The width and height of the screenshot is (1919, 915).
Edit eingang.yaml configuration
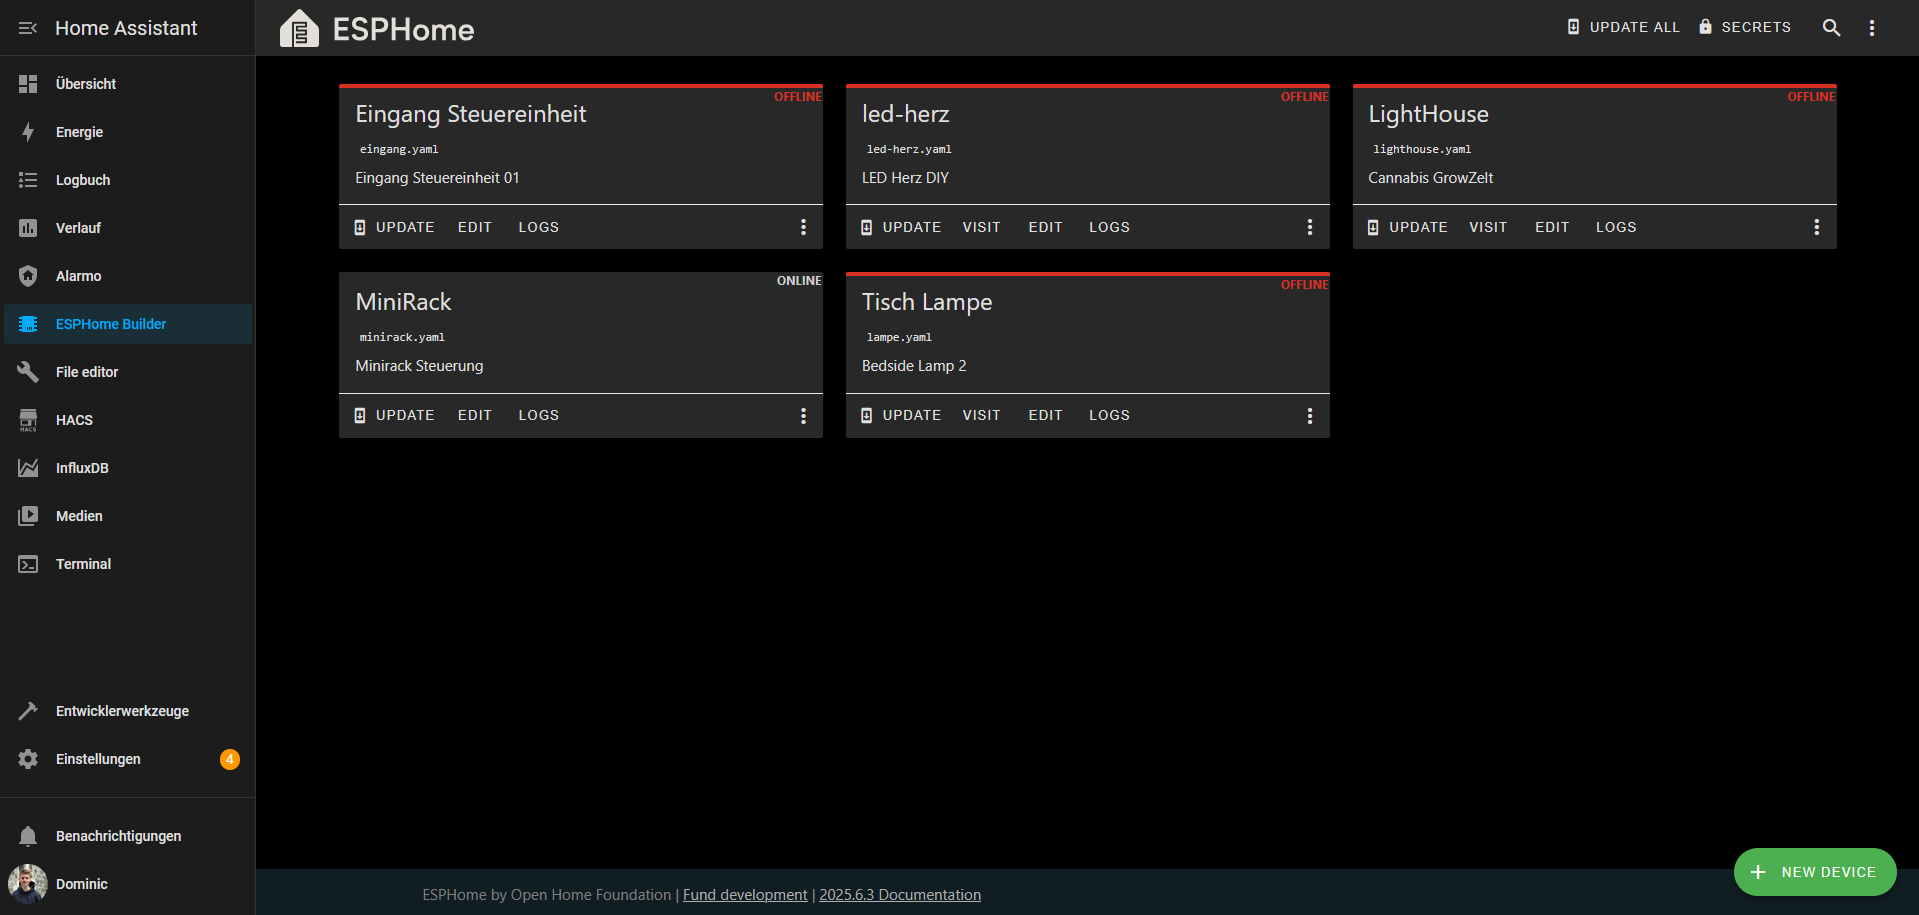(475, 227)
